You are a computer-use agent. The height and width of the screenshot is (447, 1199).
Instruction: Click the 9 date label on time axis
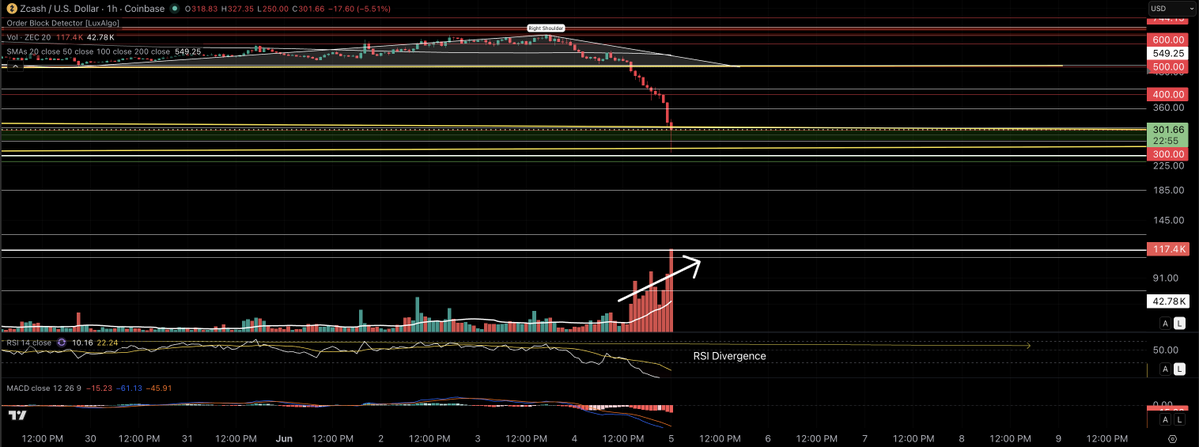1058,439
